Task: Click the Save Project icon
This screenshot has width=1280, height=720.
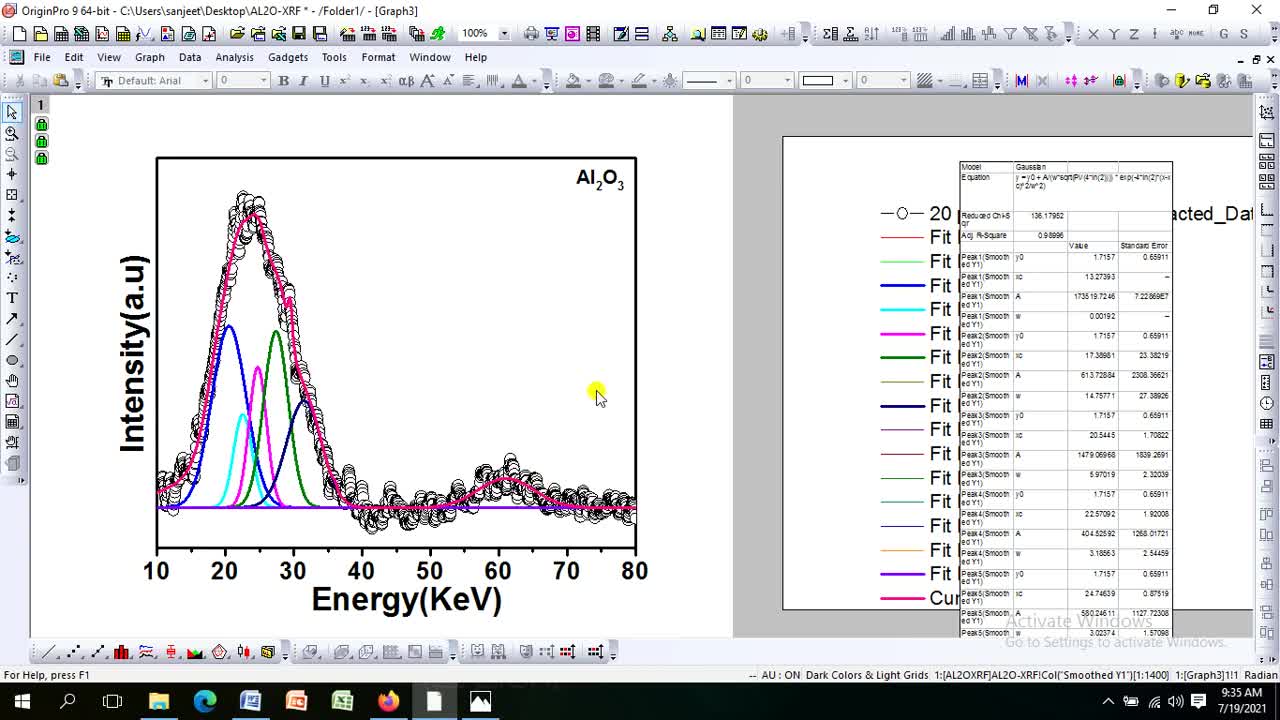Action: (299, 33)
